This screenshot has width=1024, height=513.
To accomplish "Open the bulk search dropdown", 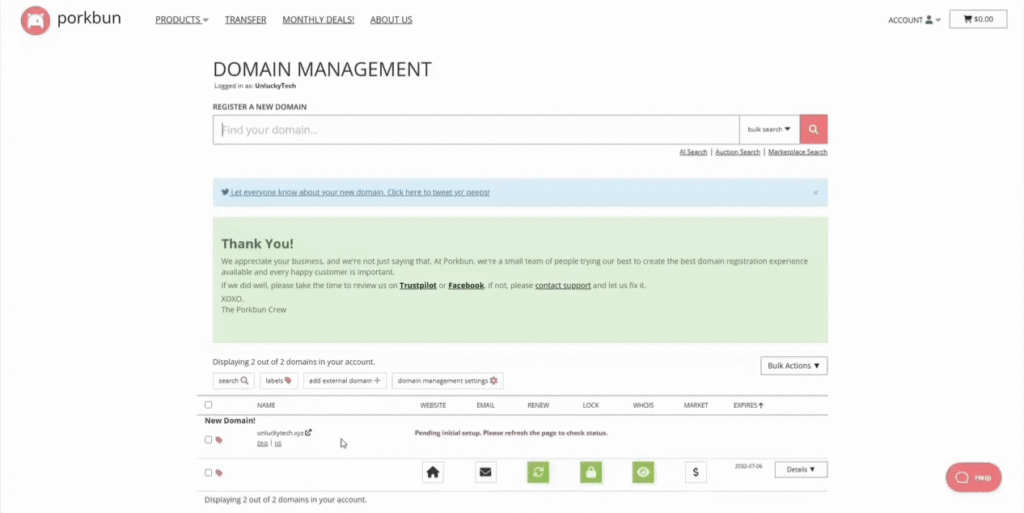I will click(769, 129).
